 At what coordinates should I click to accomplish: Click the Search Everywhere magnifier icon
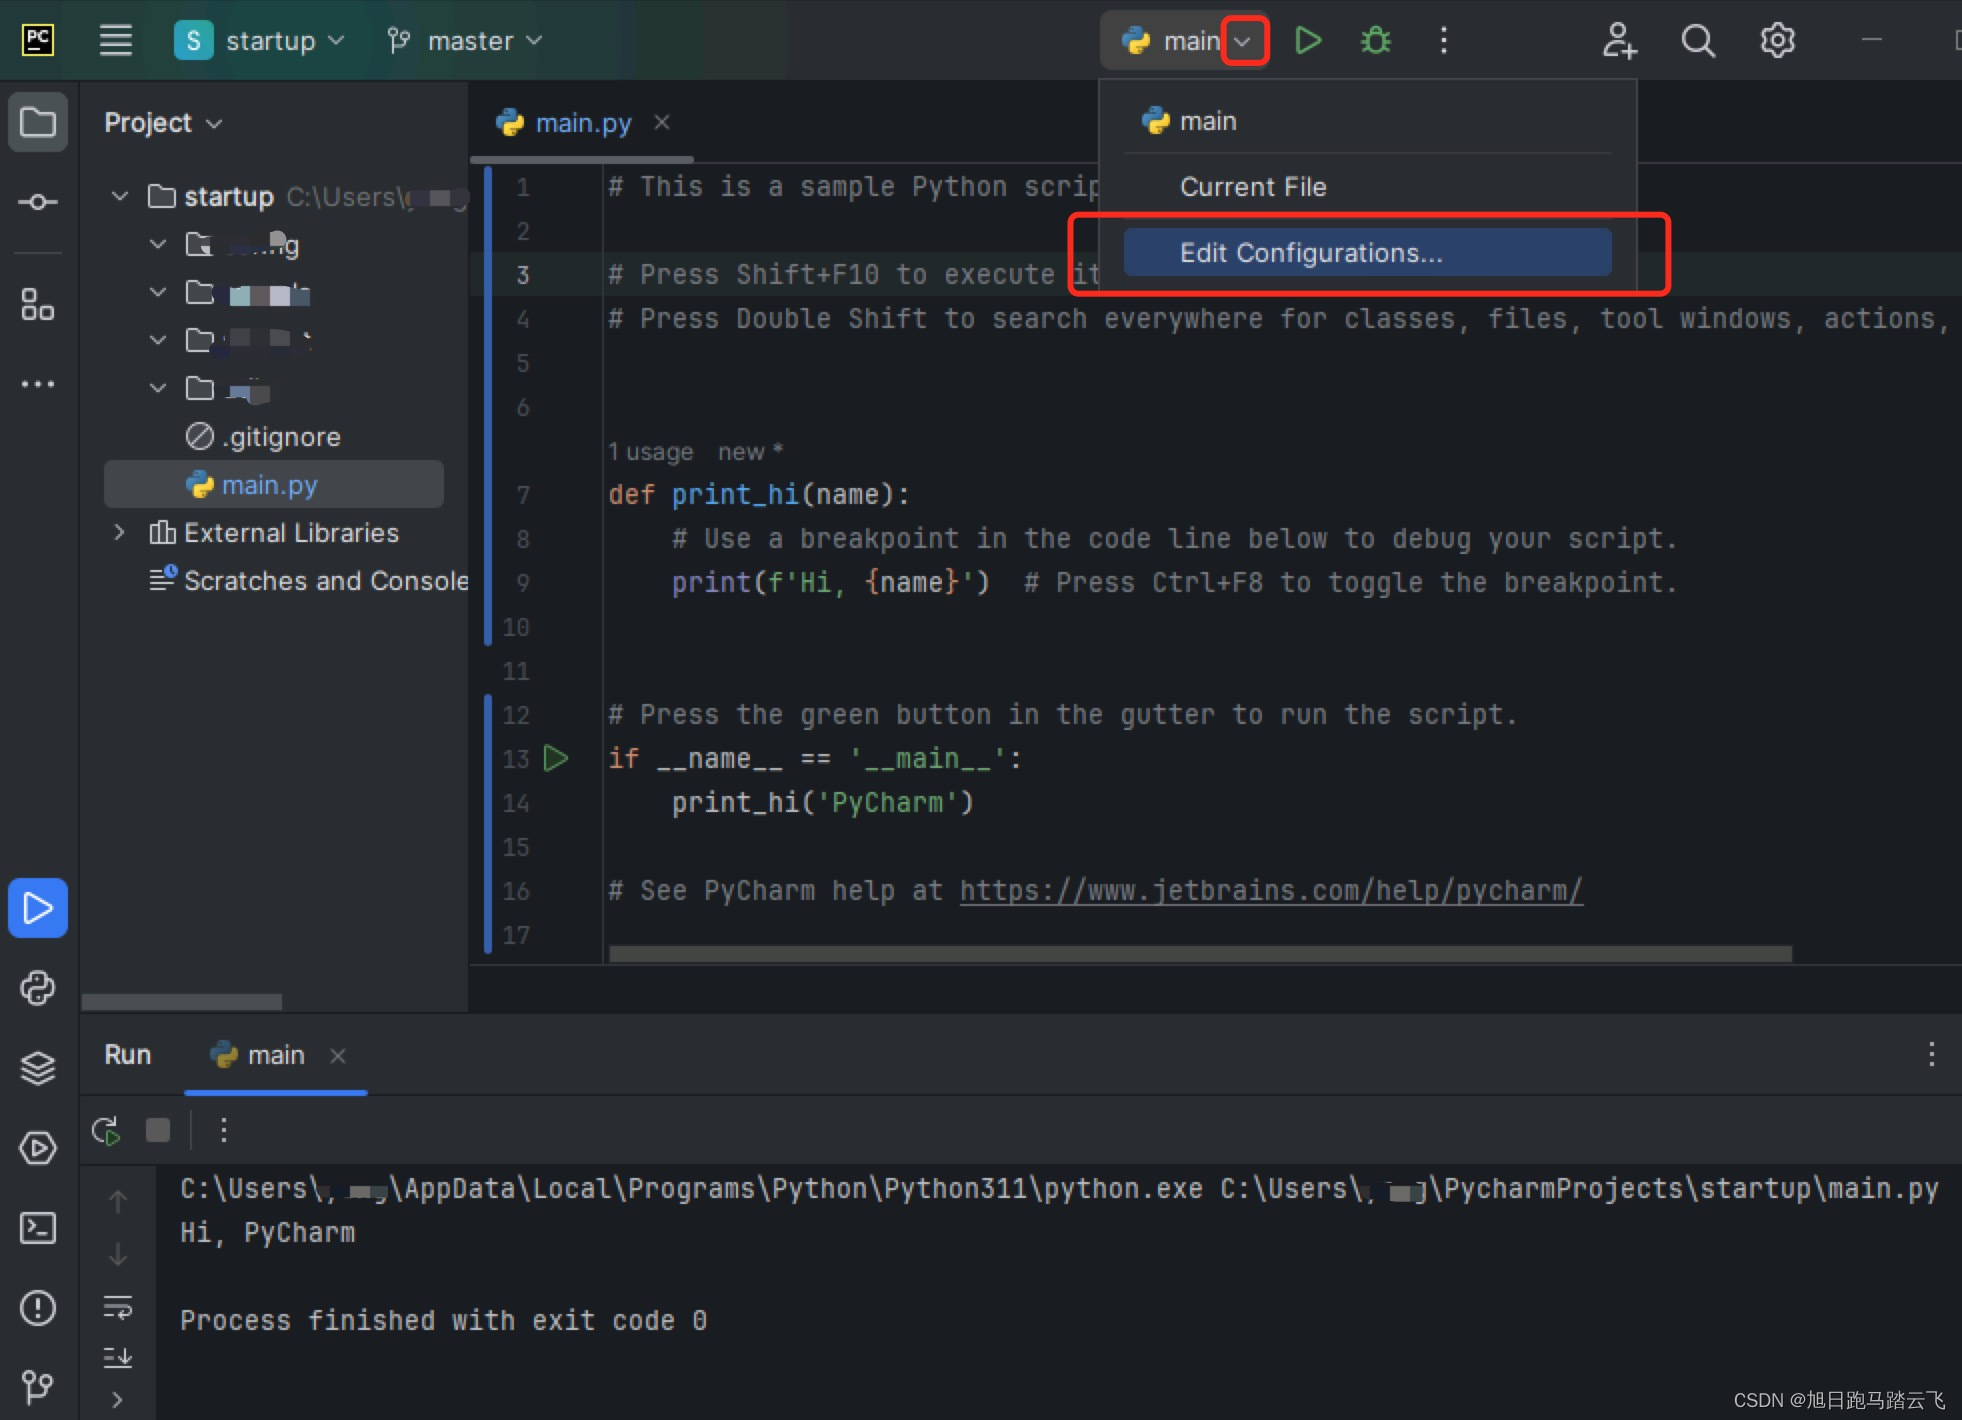tap(1697, 41)
